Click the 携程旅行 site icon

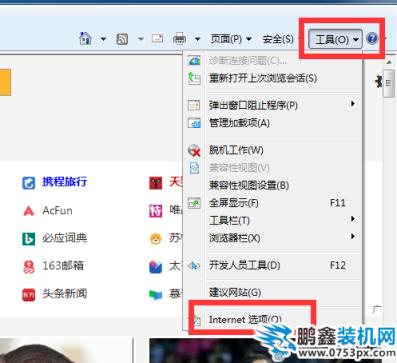click(x=29, y=183)
